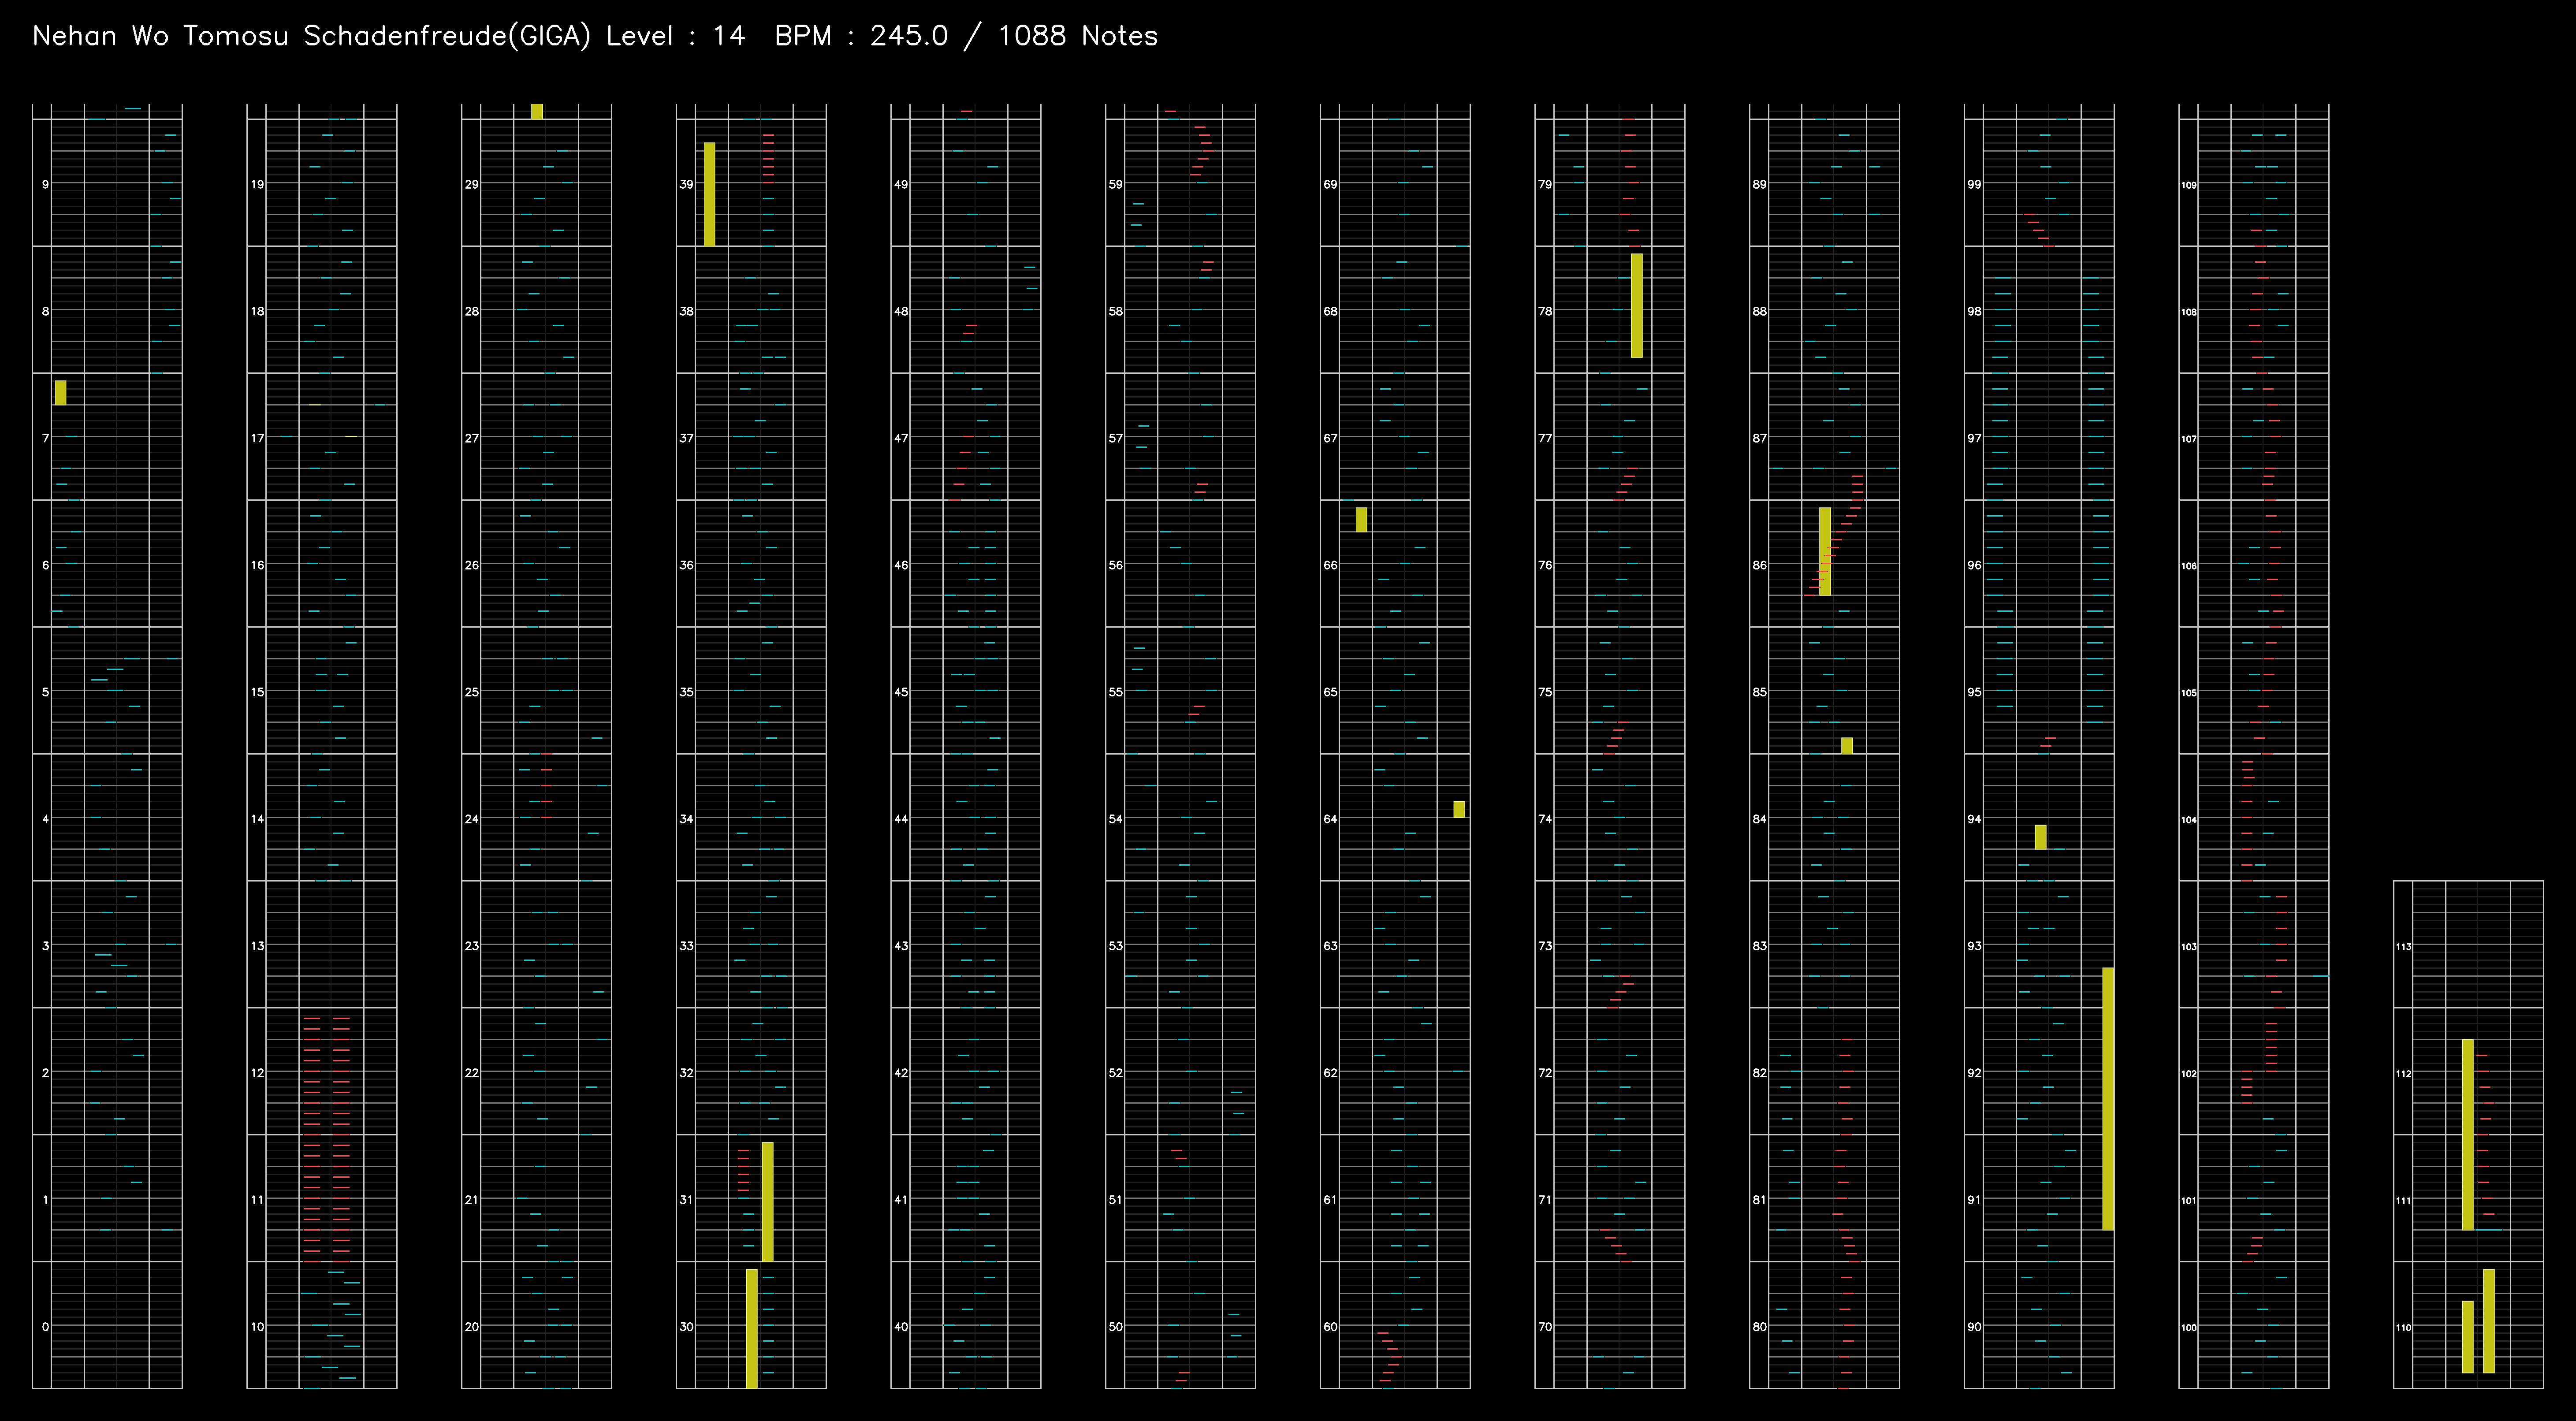Click measure number 59 label
This screenshot has height=1421, width=2576.
tap(1116, 184)
